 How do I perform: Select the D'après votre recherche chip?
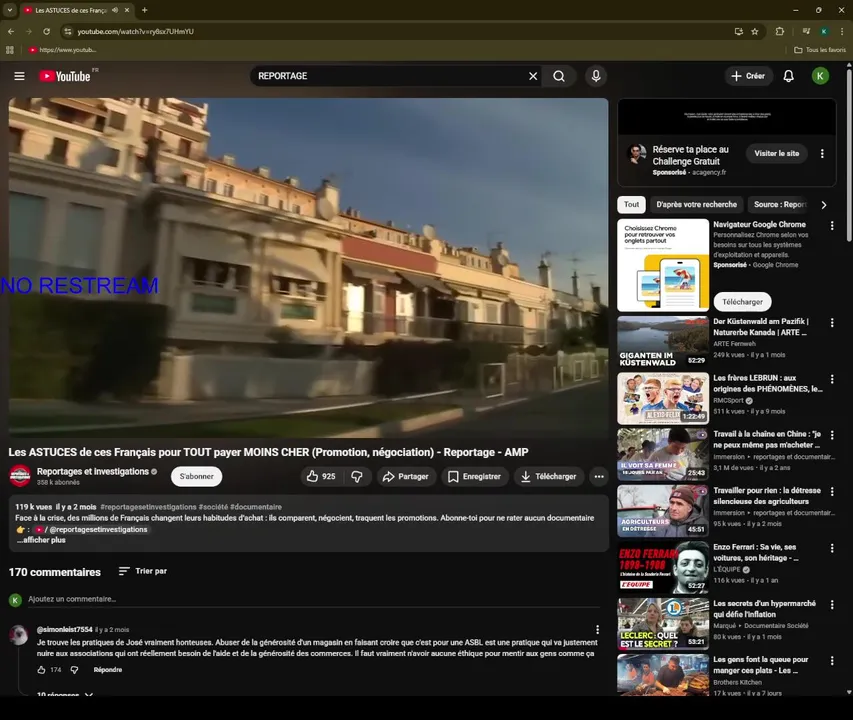[696, 204]
